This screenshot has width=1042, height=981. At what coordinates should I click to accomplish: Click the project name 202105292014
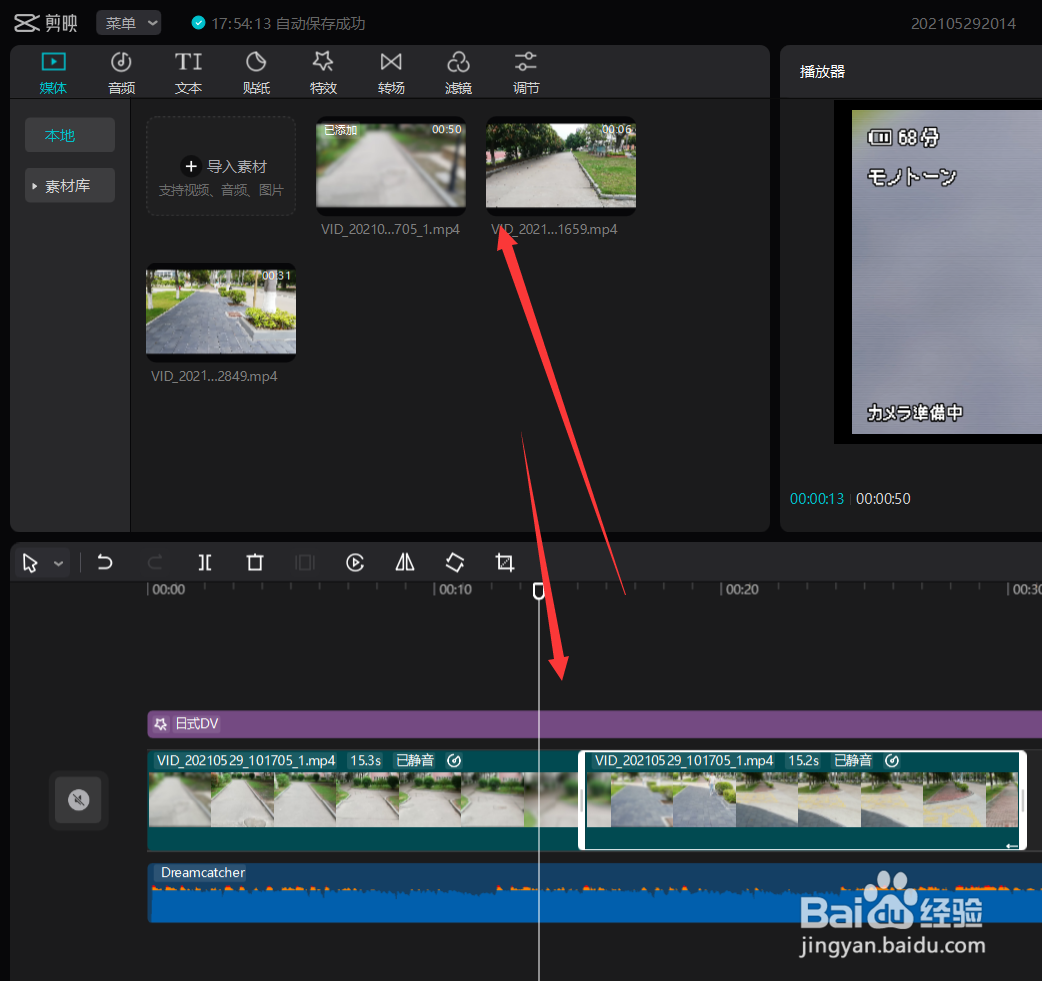click(x=963, y=24)
